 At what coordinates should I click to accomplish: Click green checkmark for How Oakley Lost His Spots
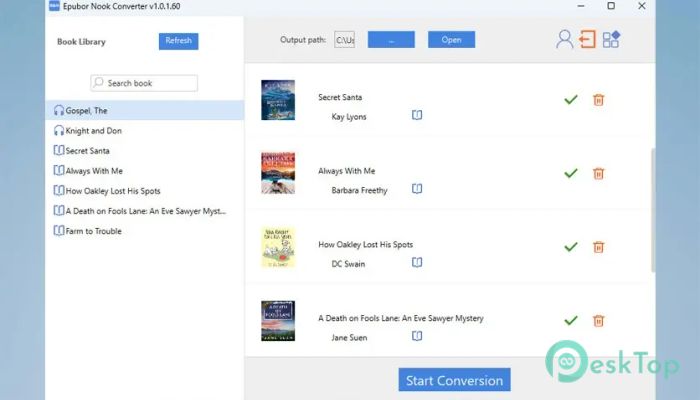[x=571, y=246]
